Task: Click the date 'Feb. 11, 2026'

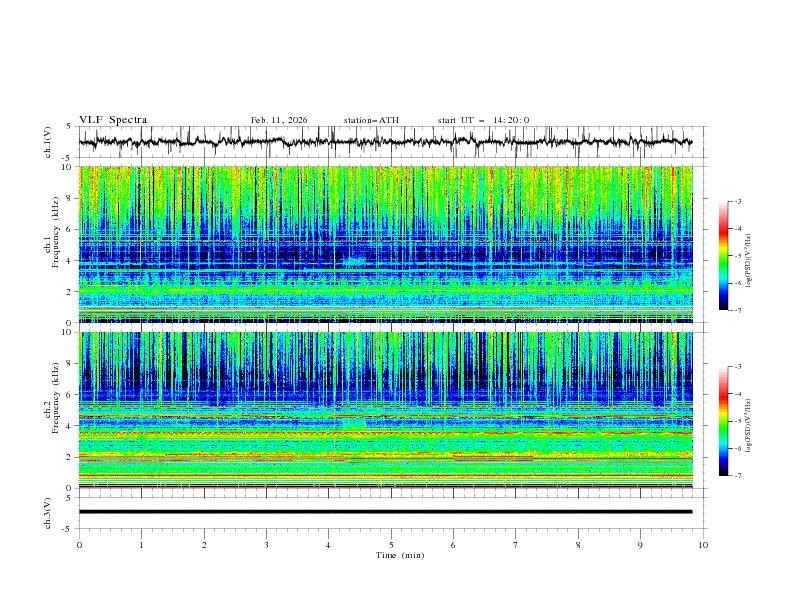Action: click(x=279, y=120)
